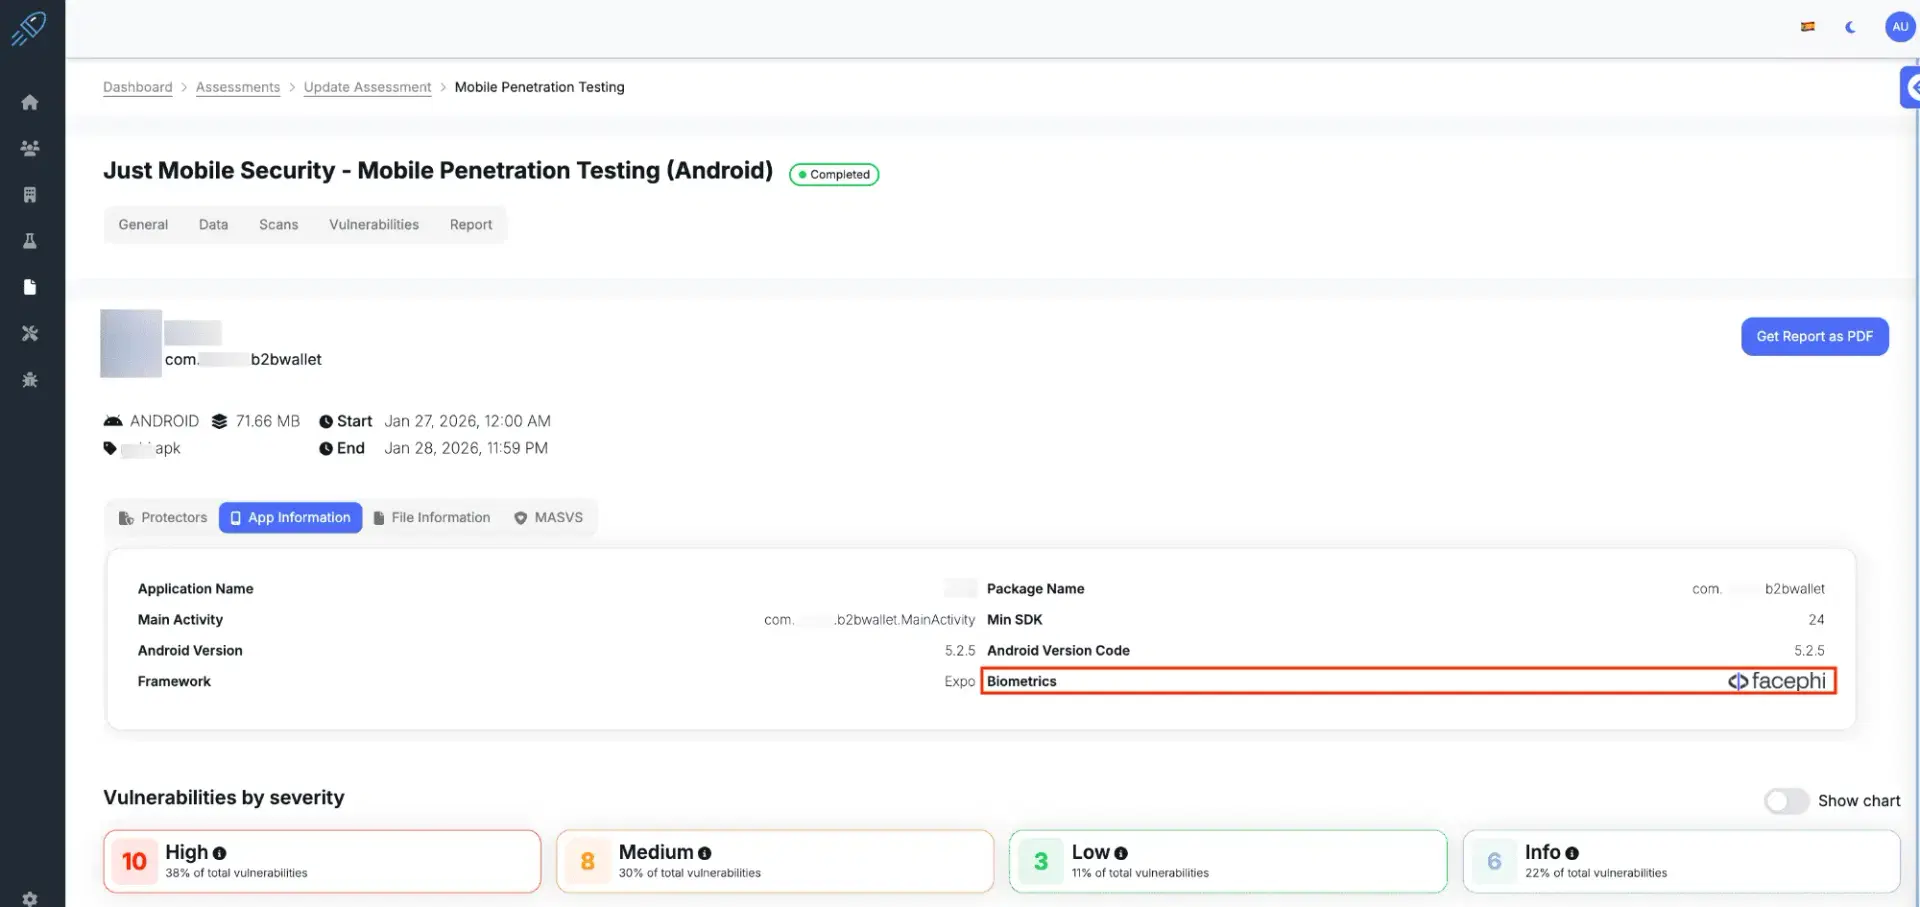Screen dimensions: 1920x907
Task: Click the facephi biometrics logo
Action: click(1777, 681)
